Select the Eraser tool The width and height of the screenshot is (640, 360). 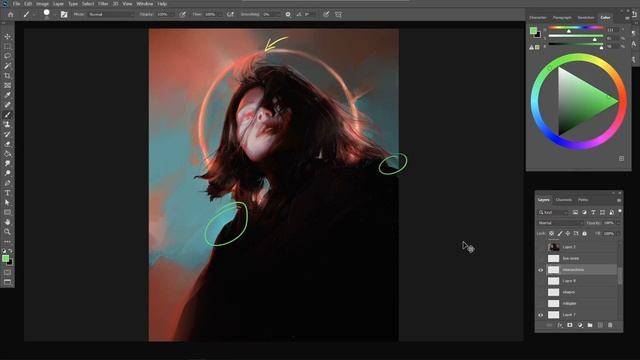(7, 144)
